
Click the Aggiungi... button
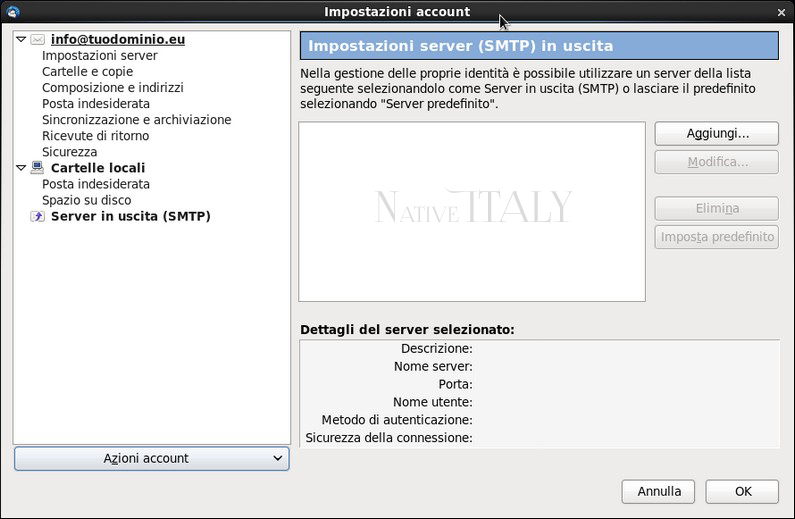pyautogui.click(x=716, y=133)
